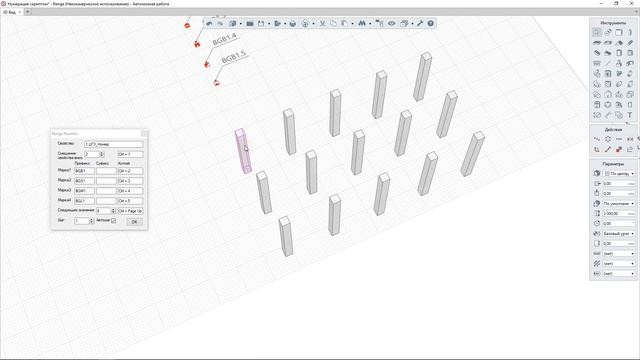
Task: Open dropdown arrow next to the paste icon
Action: pyautogui.click(x=352, y=24)
